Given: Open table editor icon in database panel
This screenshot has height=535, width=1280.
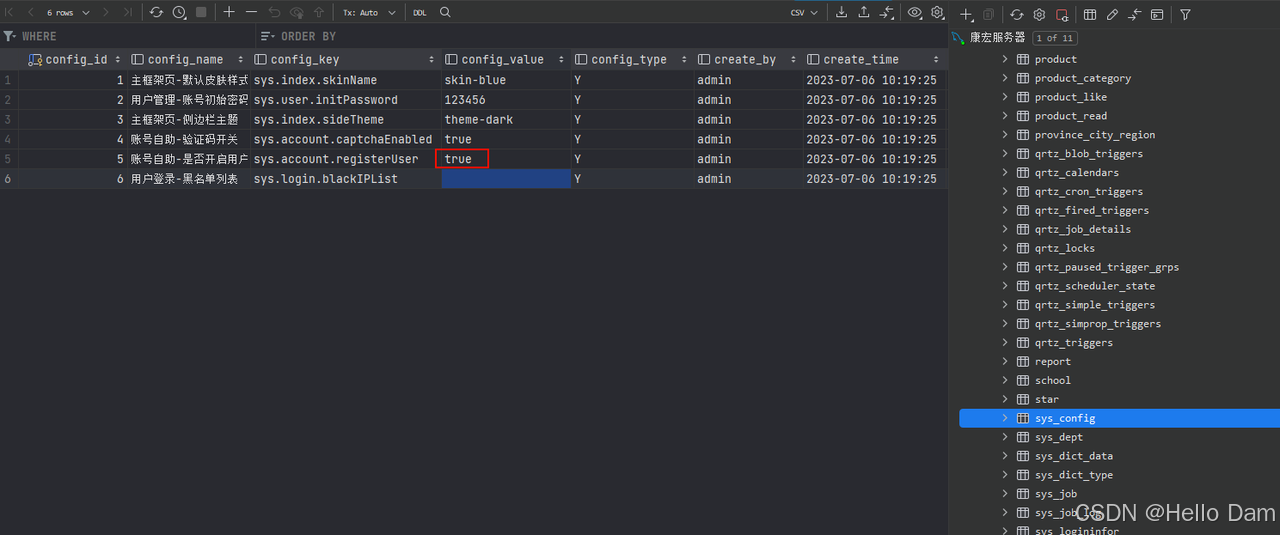Looking at the screenshot, I should click(1090, 14).
